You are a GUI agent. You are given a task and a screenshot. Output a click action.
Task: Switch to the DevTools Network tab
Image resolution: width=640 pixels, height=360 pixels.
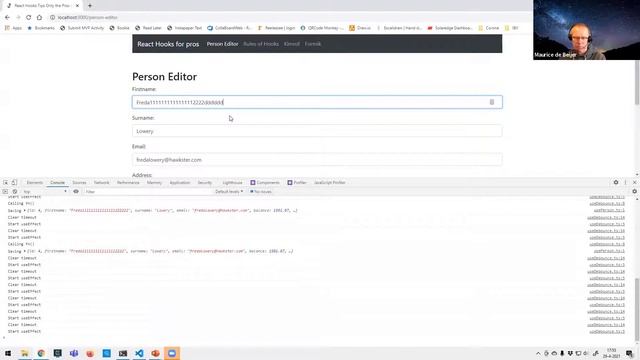click(x=102, y=183)
